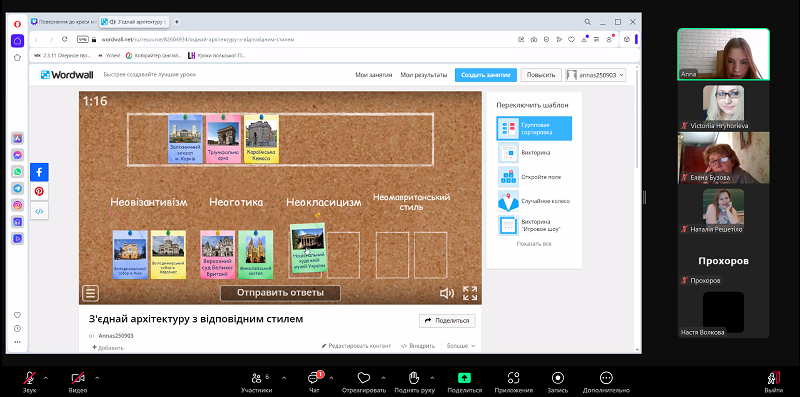
Task: Click the tab search magnifier icon
Action: point(588,22)
